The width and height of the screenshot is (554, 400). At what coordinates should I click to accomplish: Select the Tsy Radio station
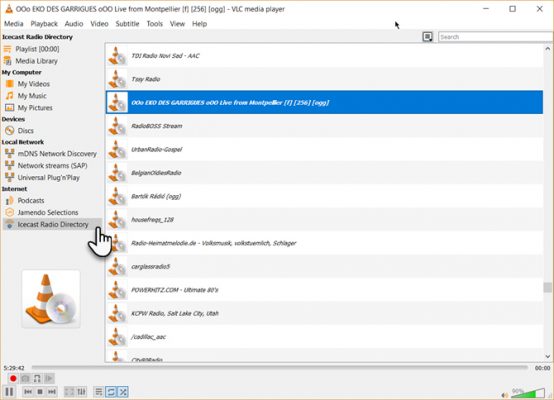(324, 79)
